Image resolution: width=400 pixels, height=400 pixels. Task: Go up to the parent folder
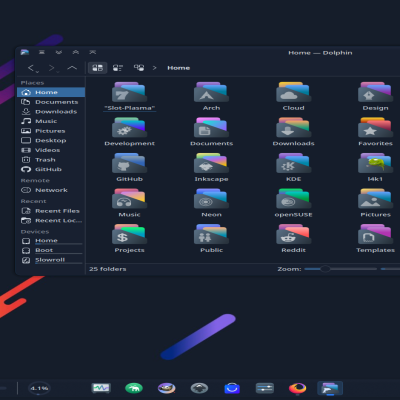(x=72, y=68)
